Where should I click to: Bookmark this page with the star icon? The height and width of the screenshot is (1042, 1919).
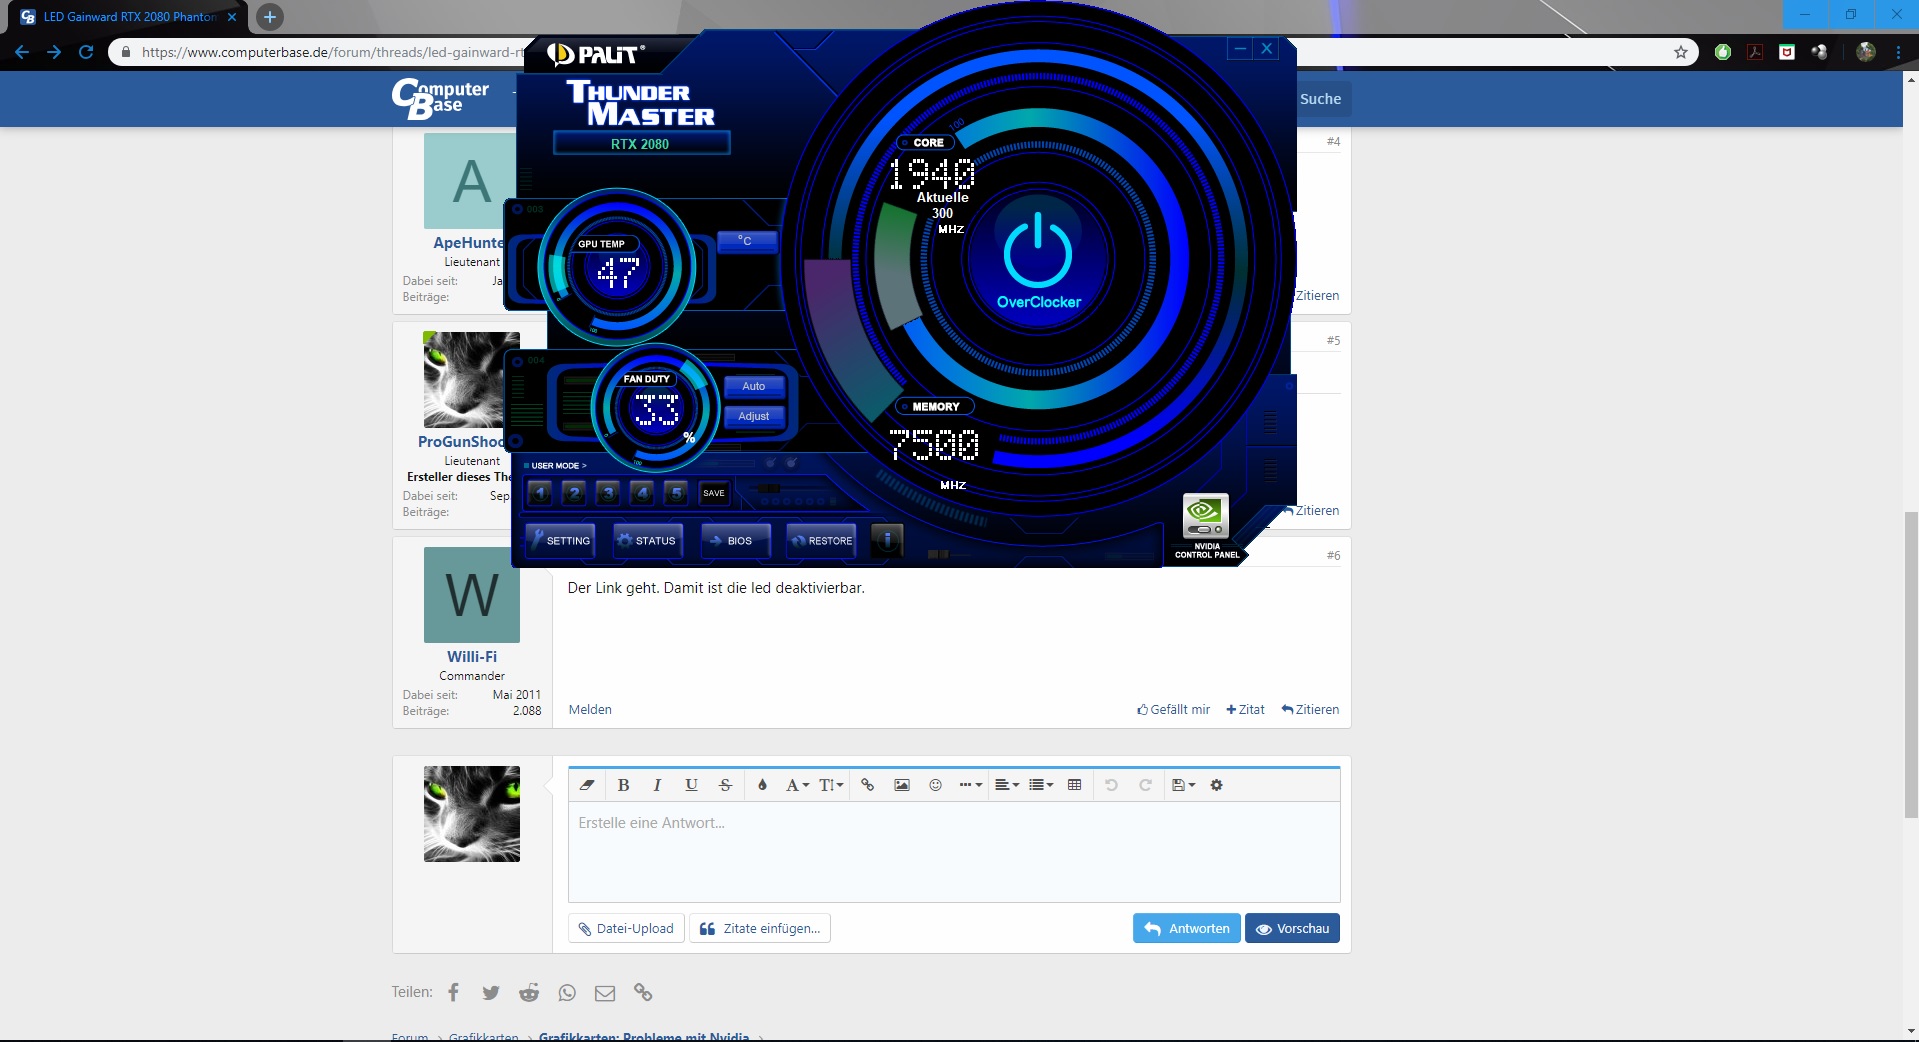tap(1681, 52)
